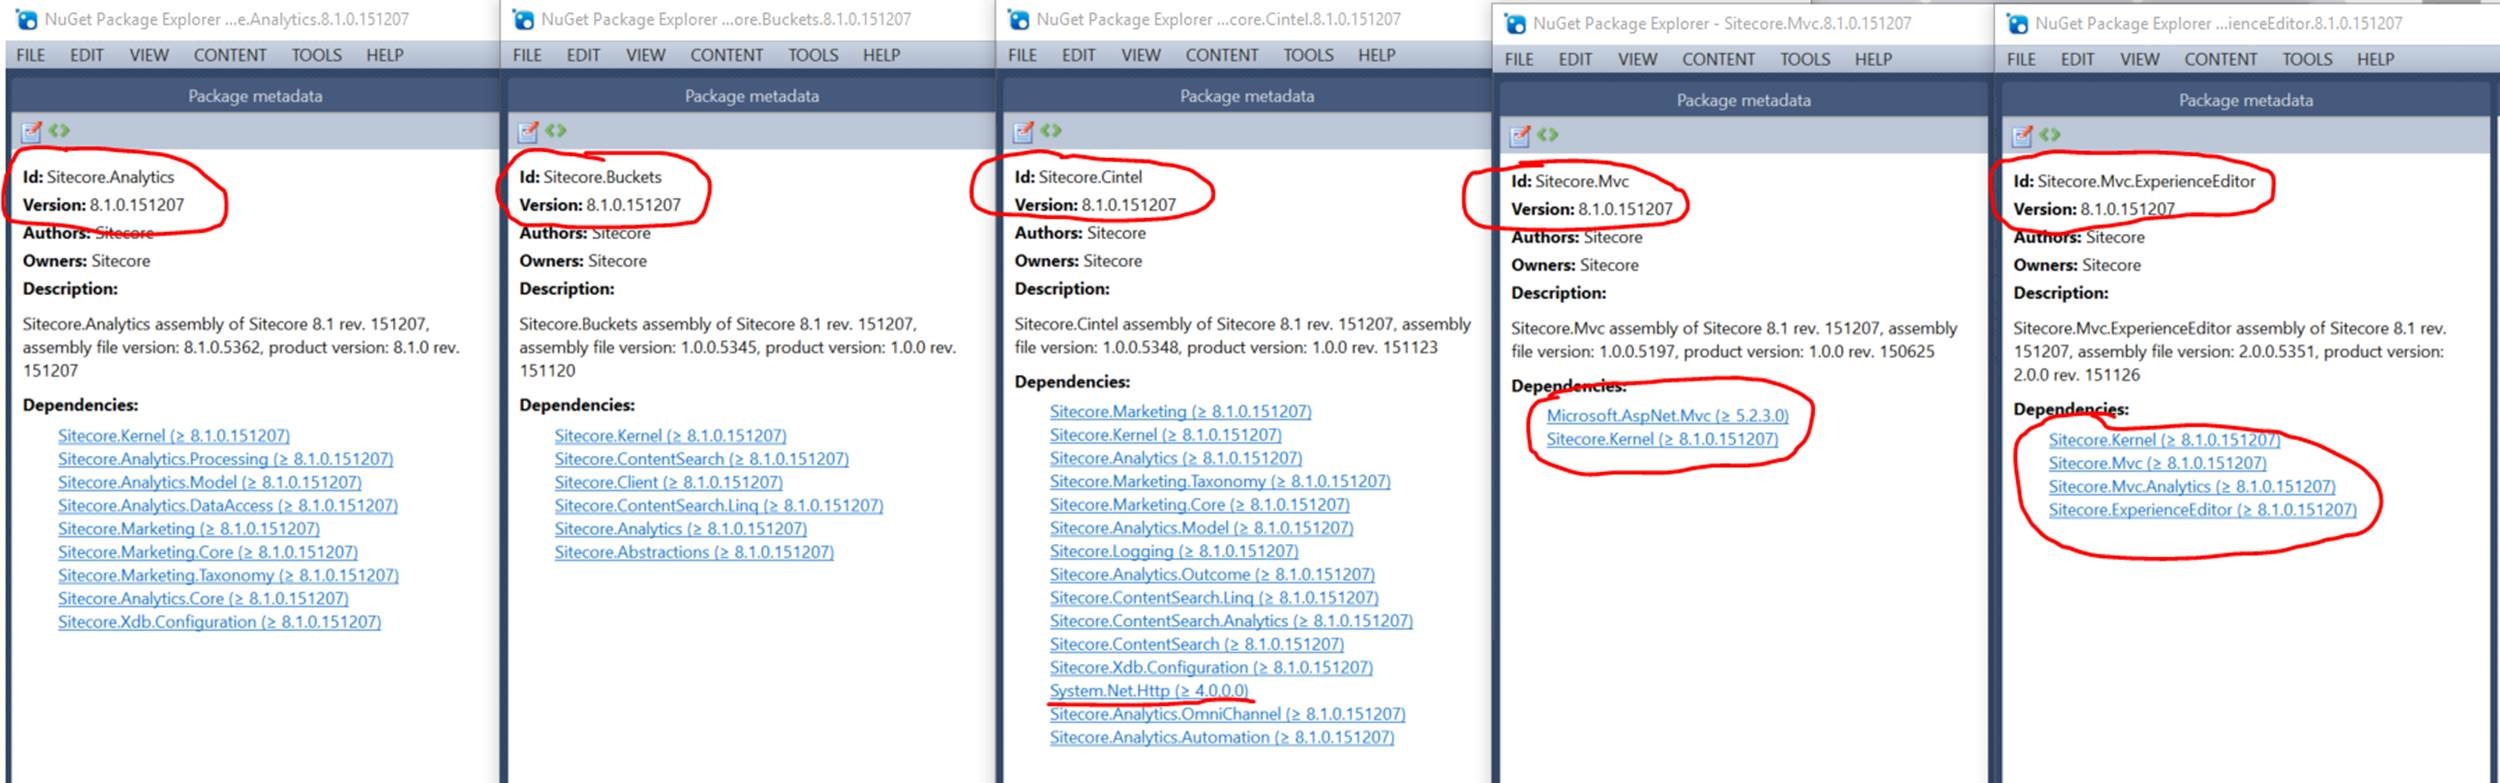Open Sitecore.ContentSearch.Analytics dependency link
2500x783 pixels.
click(1231, 621)
